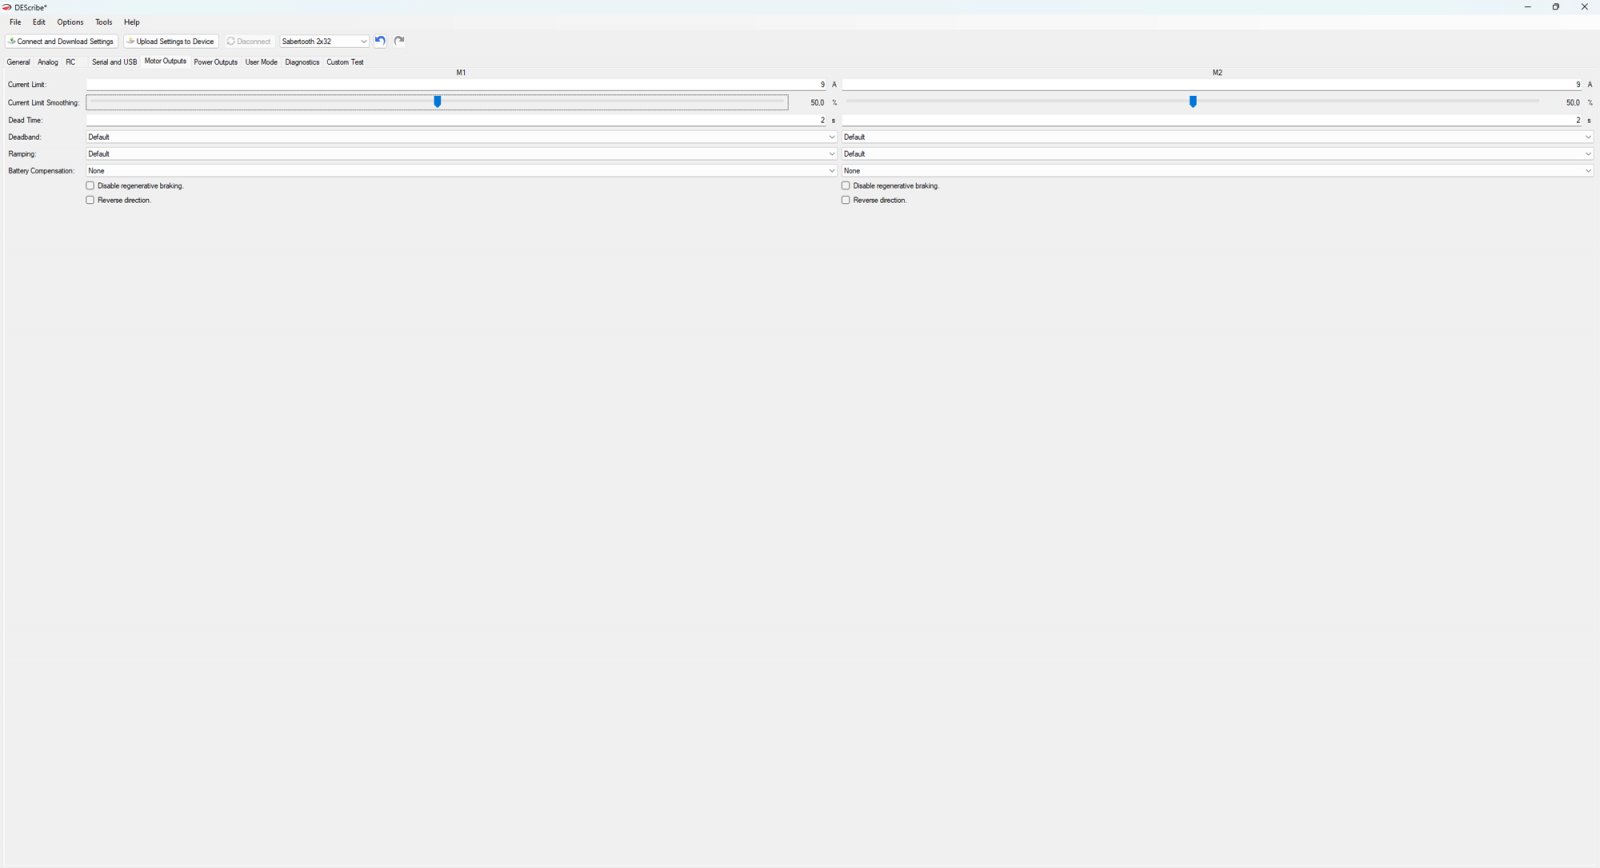Click the M2 smoothing 50.0 percent value

1573,103
